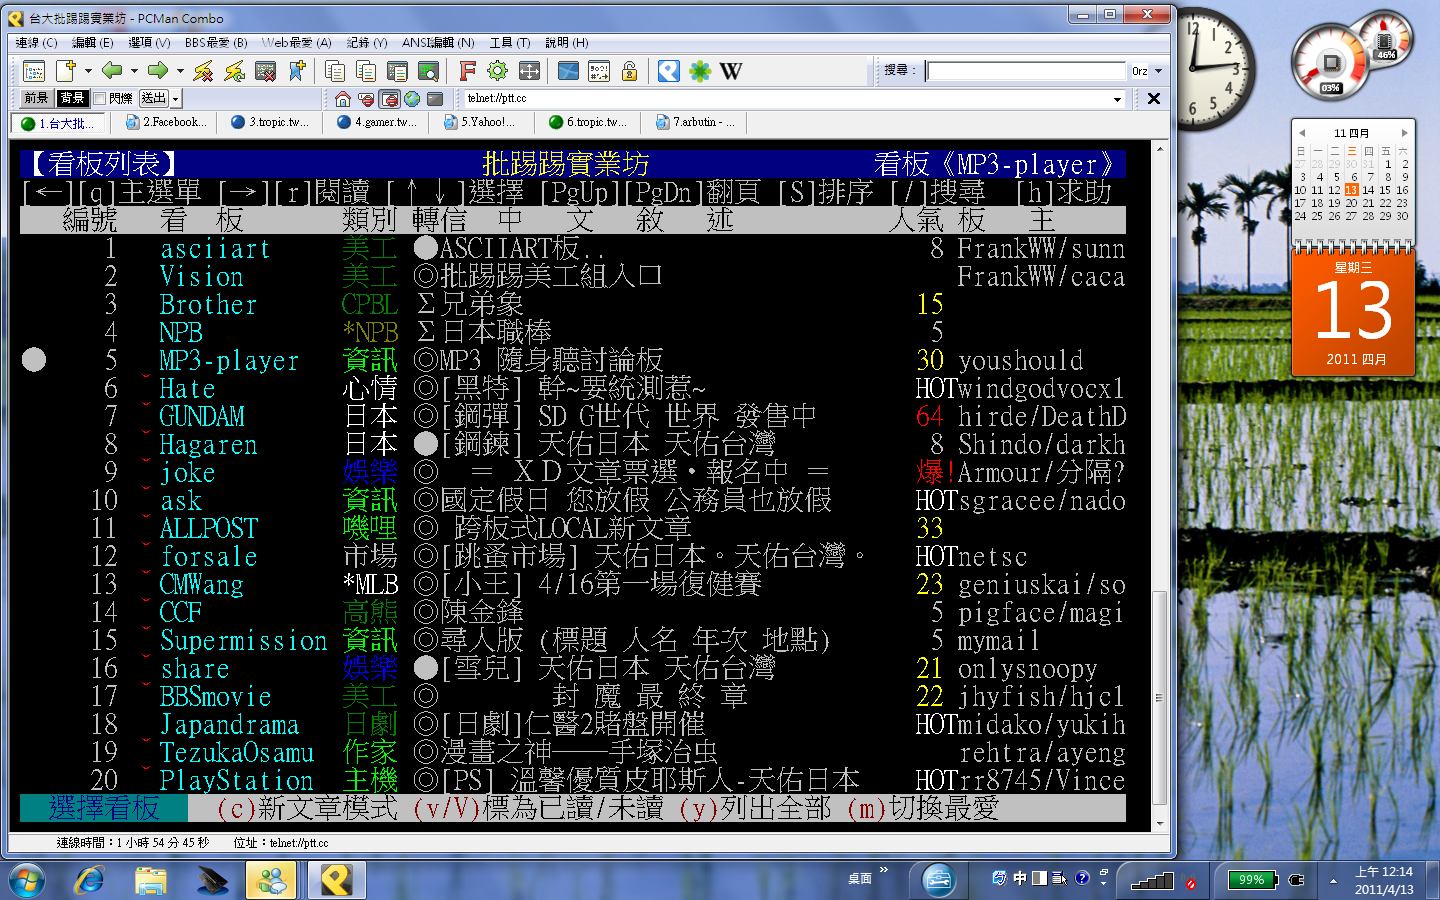Go to next month in calendar gadget
Image resolution: width=1440 pixels, height=900 pixels.
pos(1404,133)
